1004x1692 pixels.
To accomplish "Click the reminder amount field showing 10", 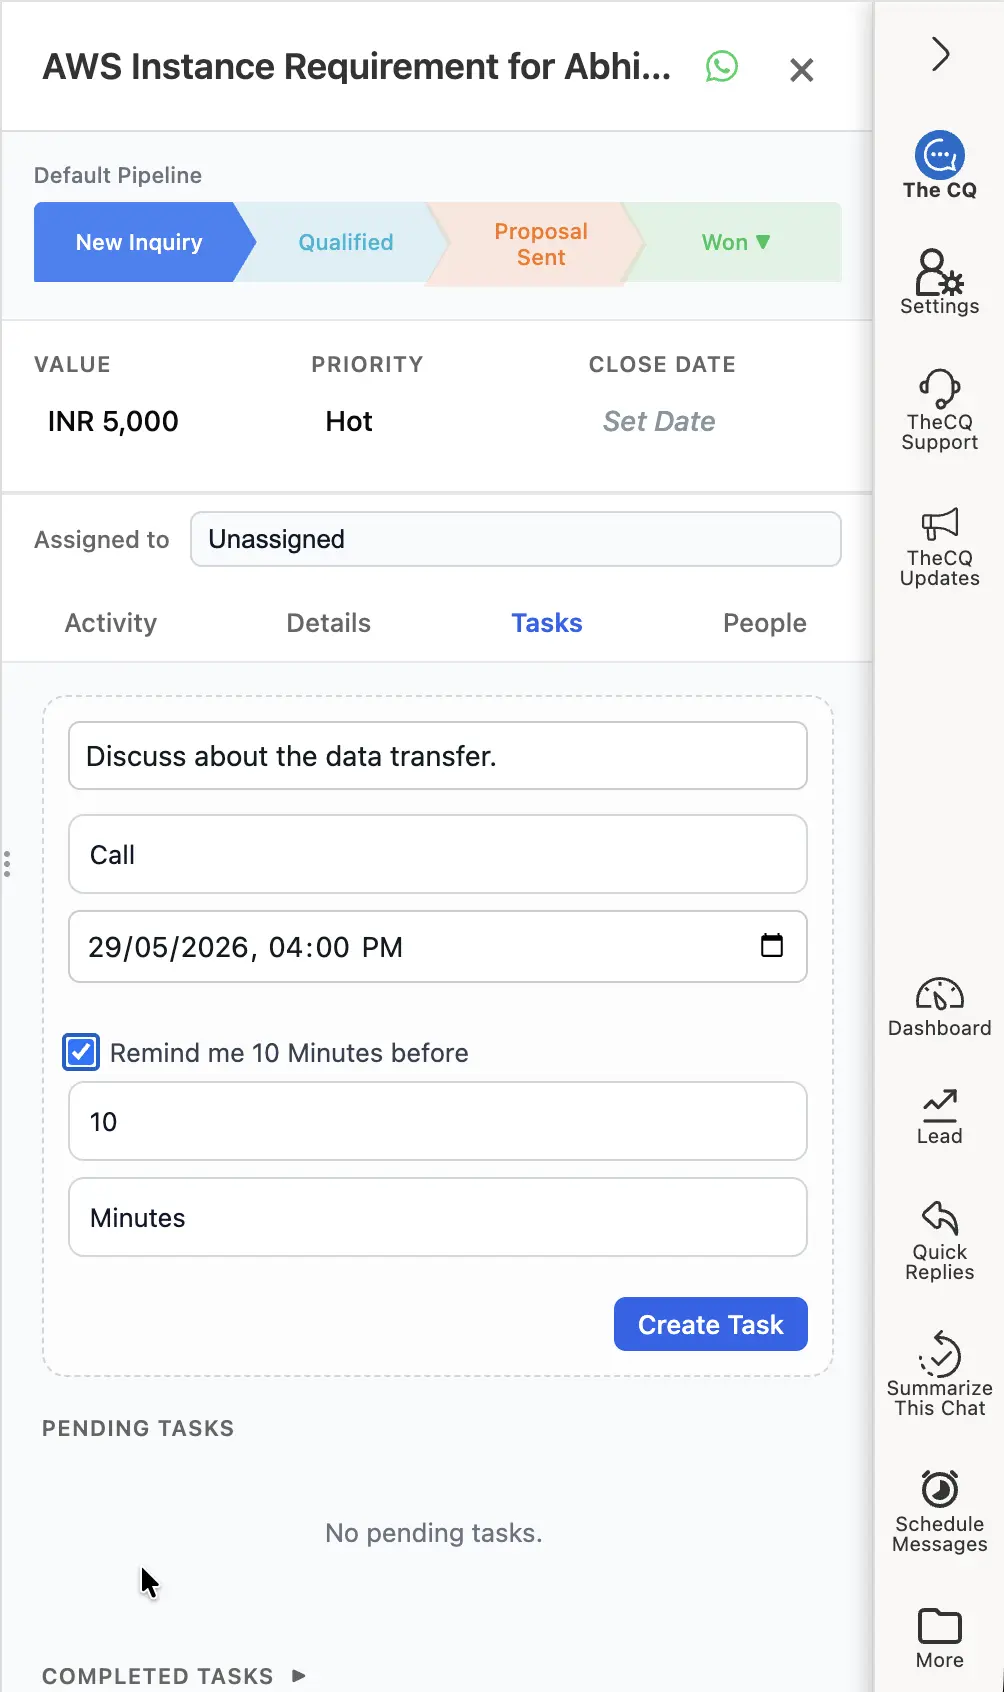I will point(438,1121).
